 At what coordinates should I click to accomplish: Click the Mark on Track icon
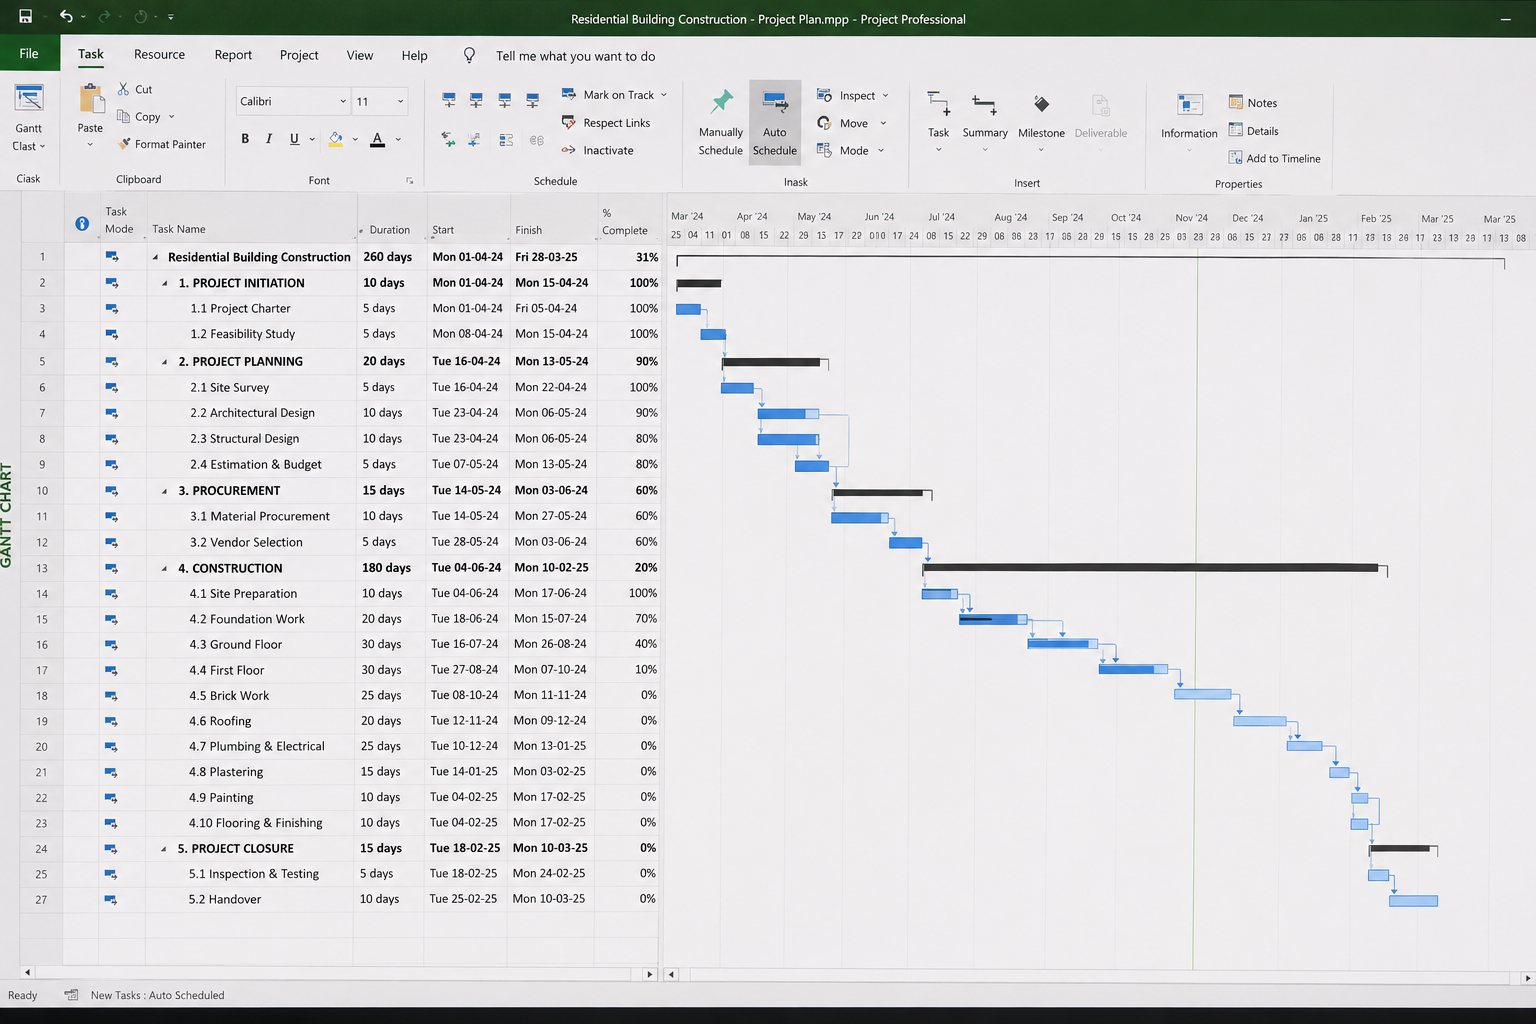[x=568, y=94]
